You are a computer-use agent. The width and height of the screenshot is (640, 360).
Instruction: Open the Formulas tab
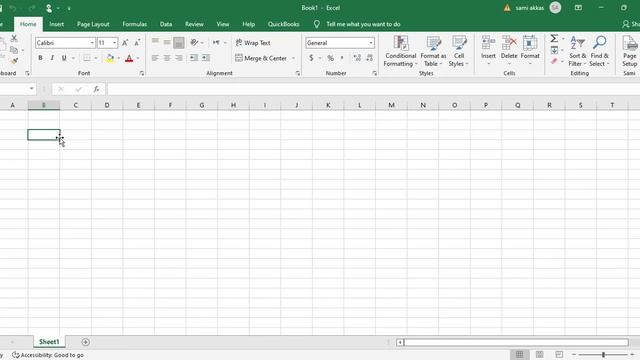tap(134, 24)
